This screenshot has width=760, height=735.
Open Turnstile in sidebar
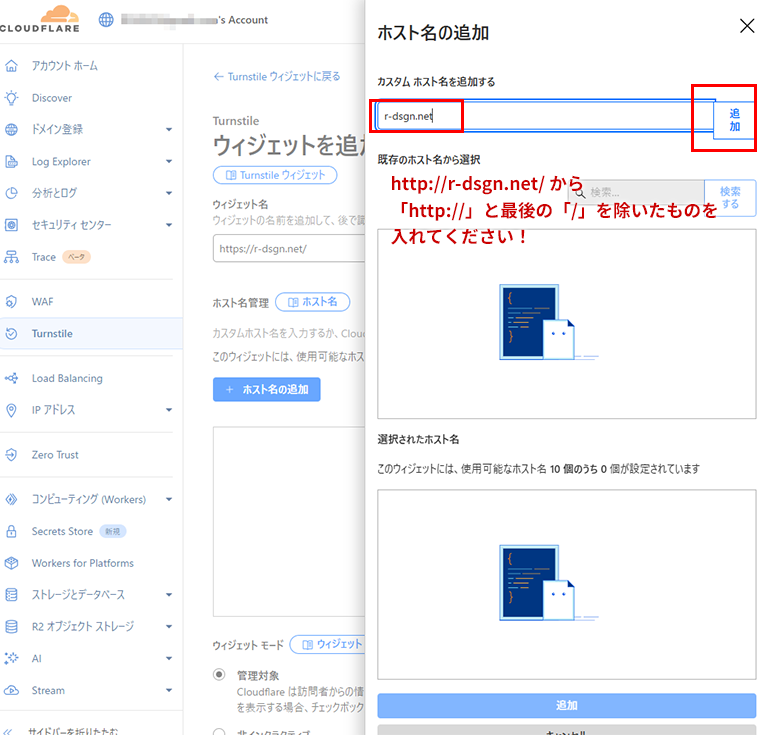point(52,334)
